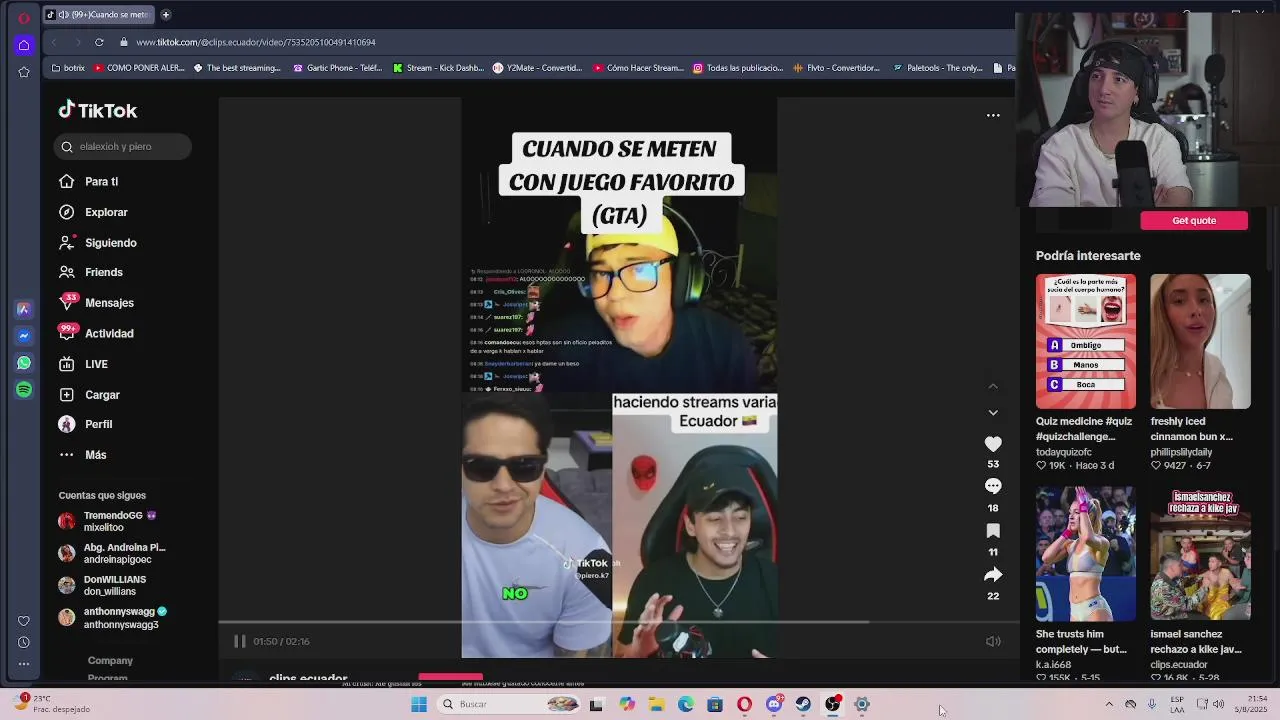Open the Stream - Kick Dashb... bookmark
The image size is (1280, 720).
(438, 68)
